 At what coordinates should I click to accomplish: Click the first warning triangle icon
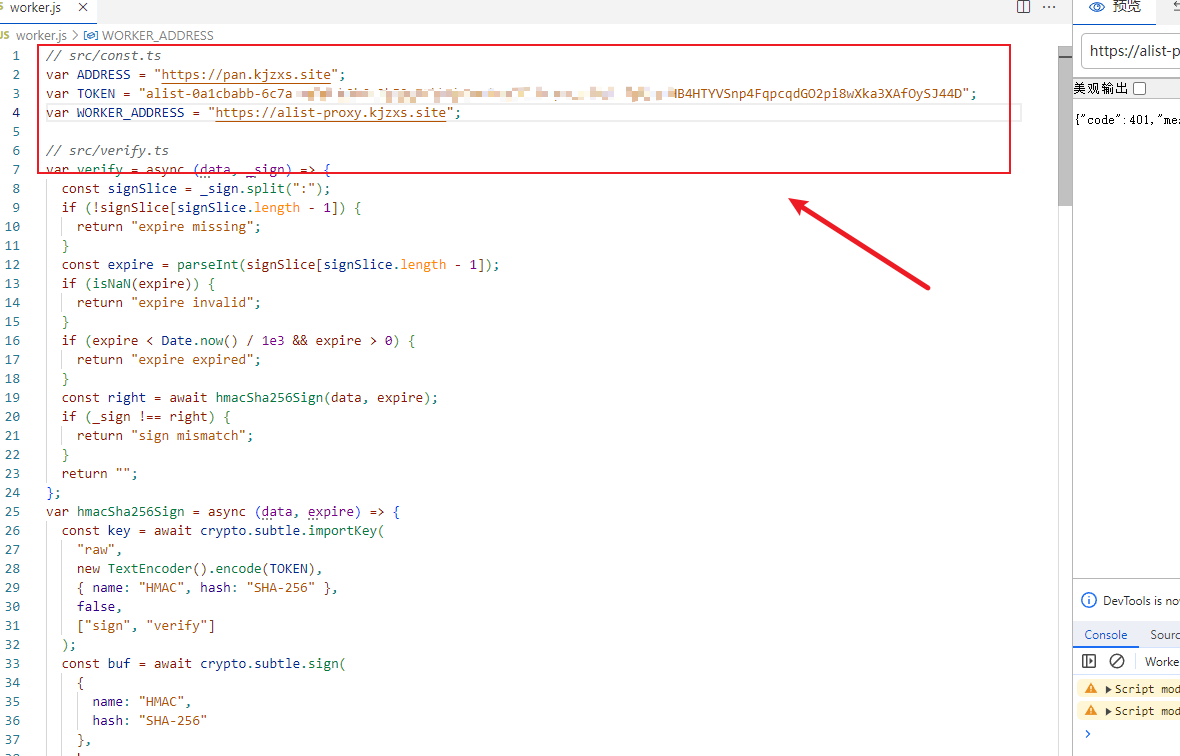tap(1091, 689)
